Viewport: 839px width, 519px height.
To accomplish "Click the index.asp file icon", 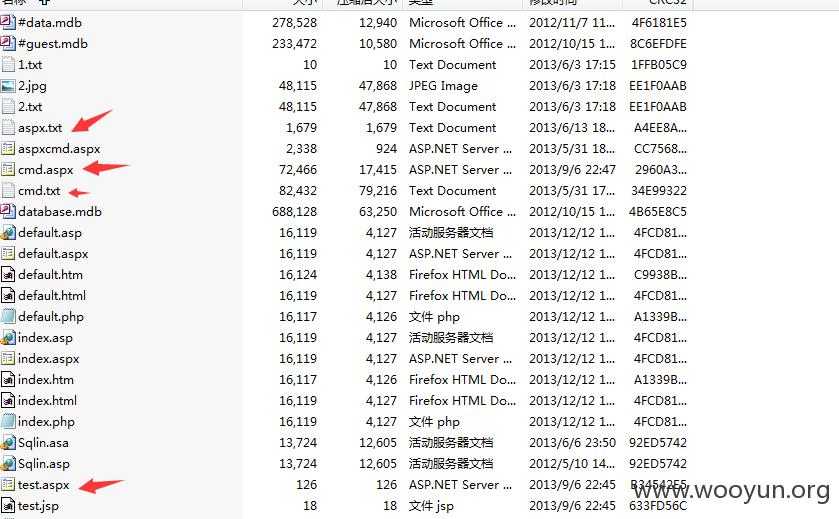I will tap(8, 338).
